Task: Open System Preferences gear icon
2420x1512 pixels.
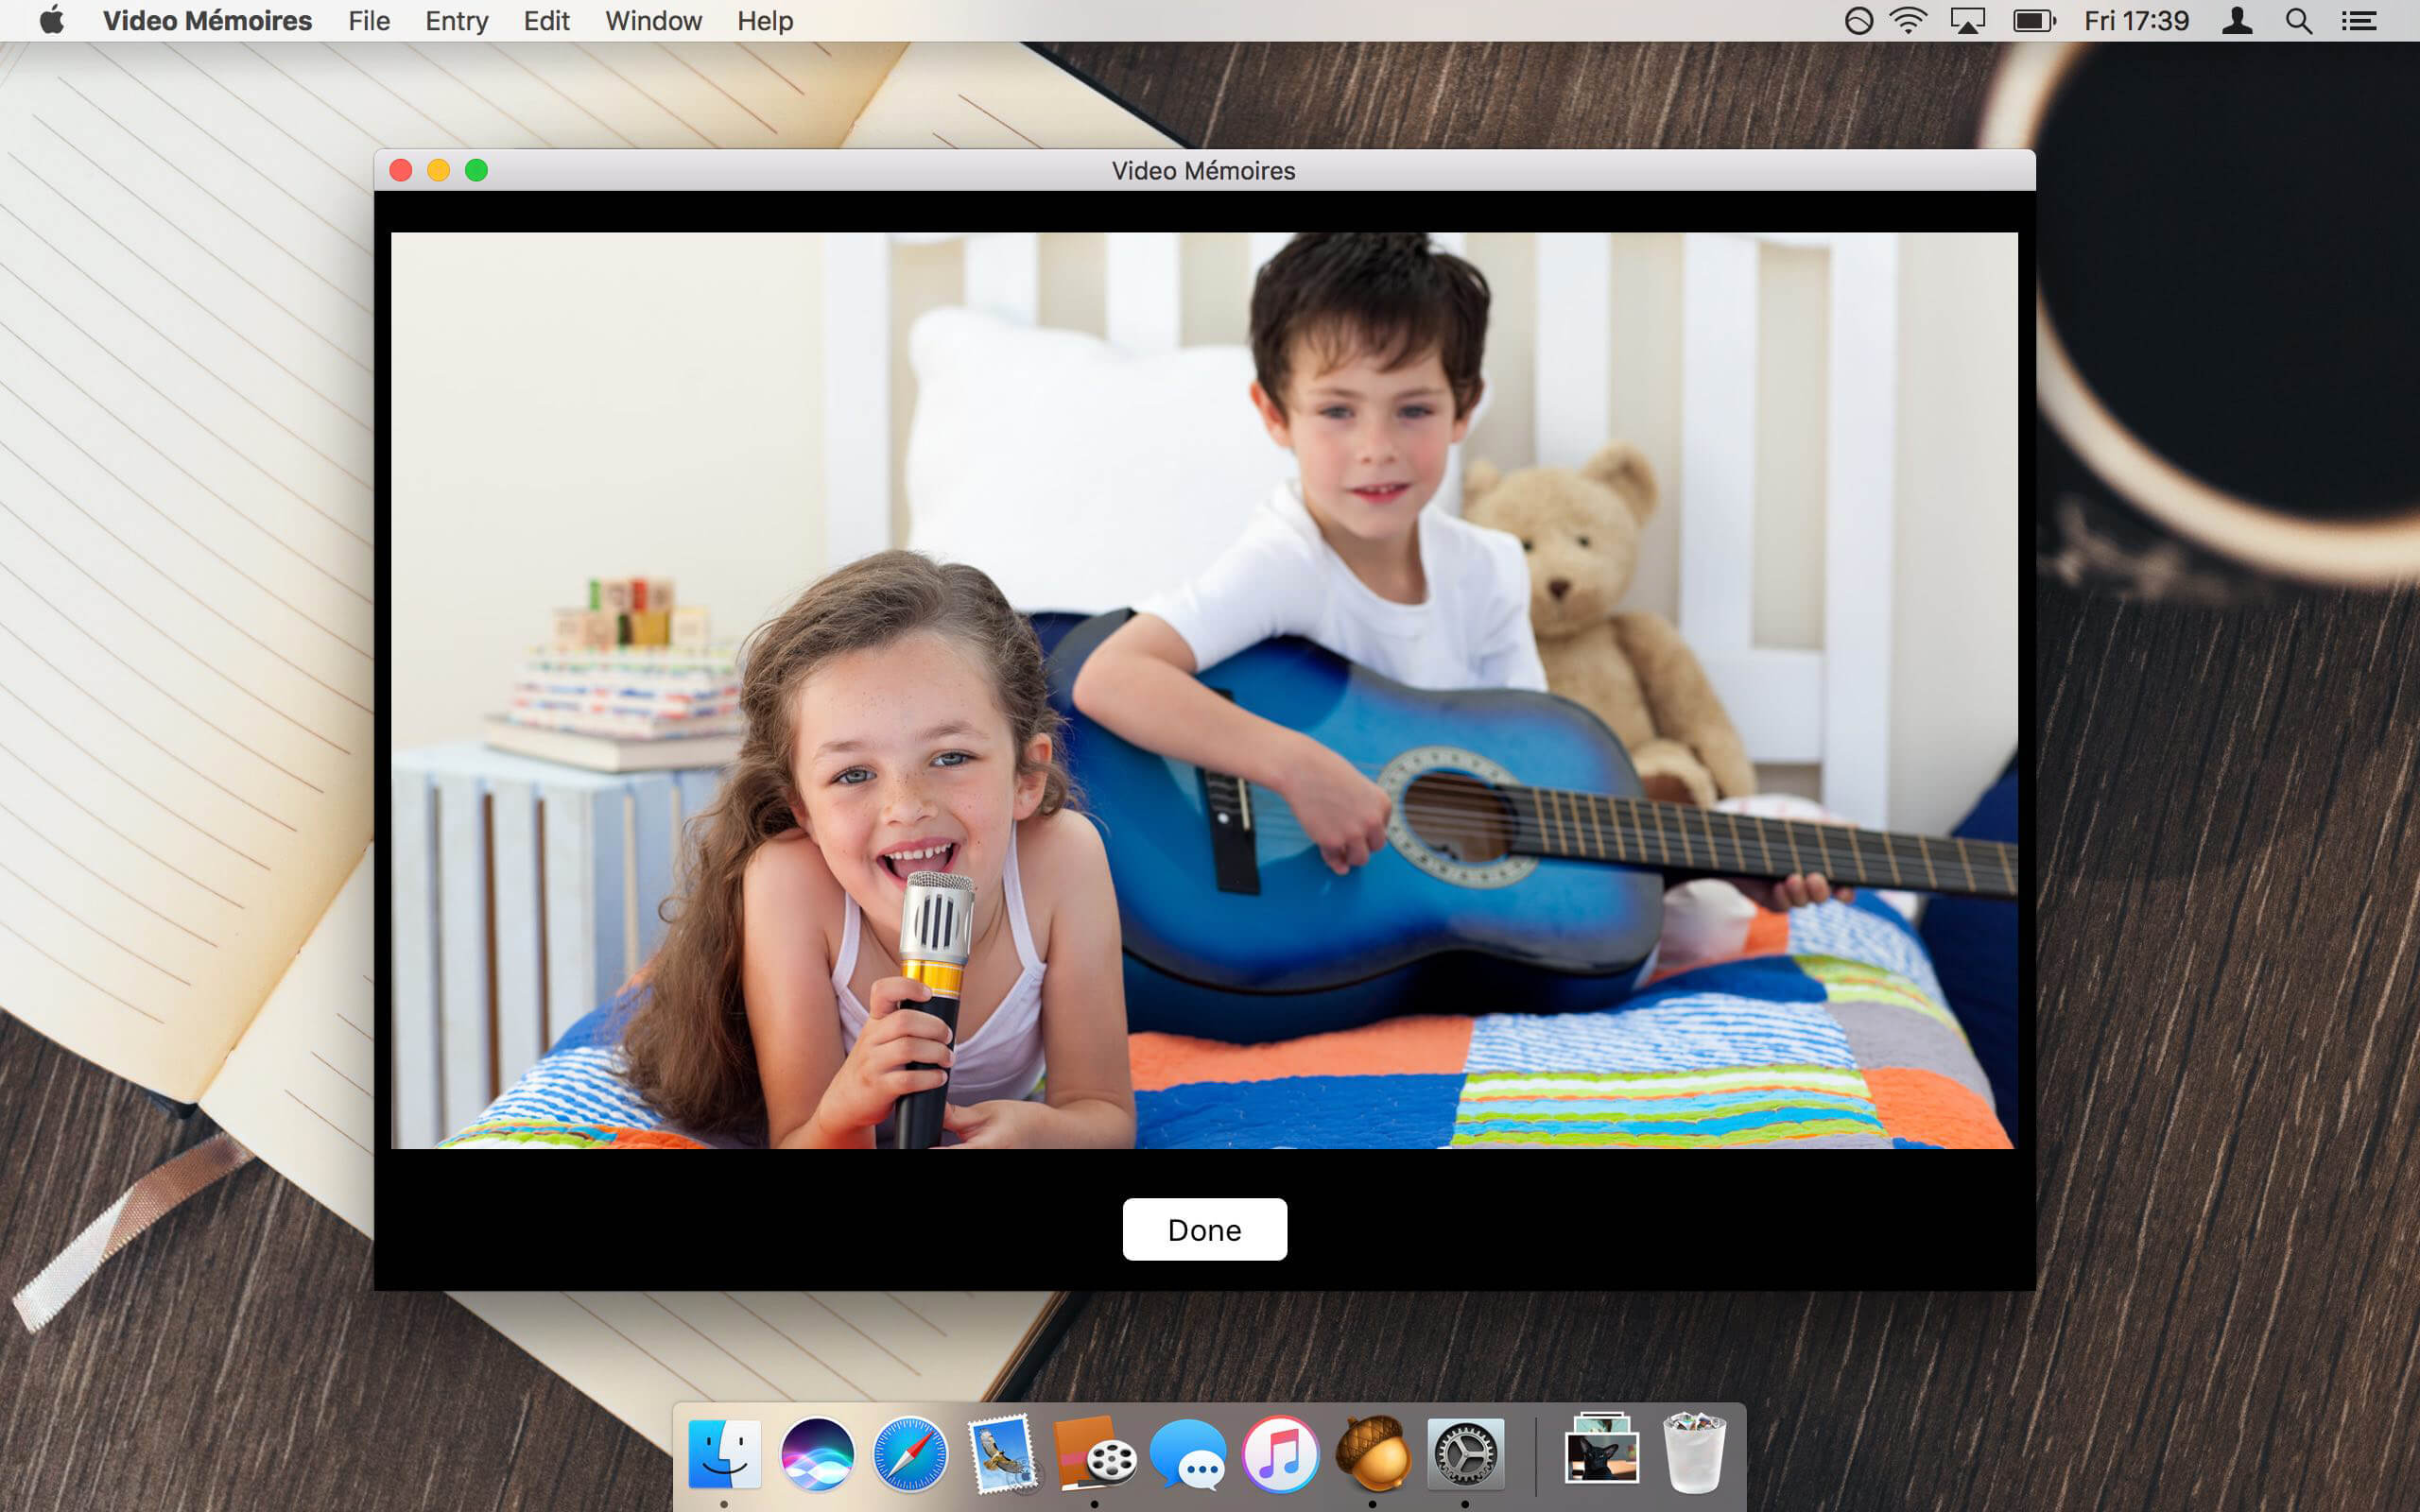Action: tap(1465, 1454)
